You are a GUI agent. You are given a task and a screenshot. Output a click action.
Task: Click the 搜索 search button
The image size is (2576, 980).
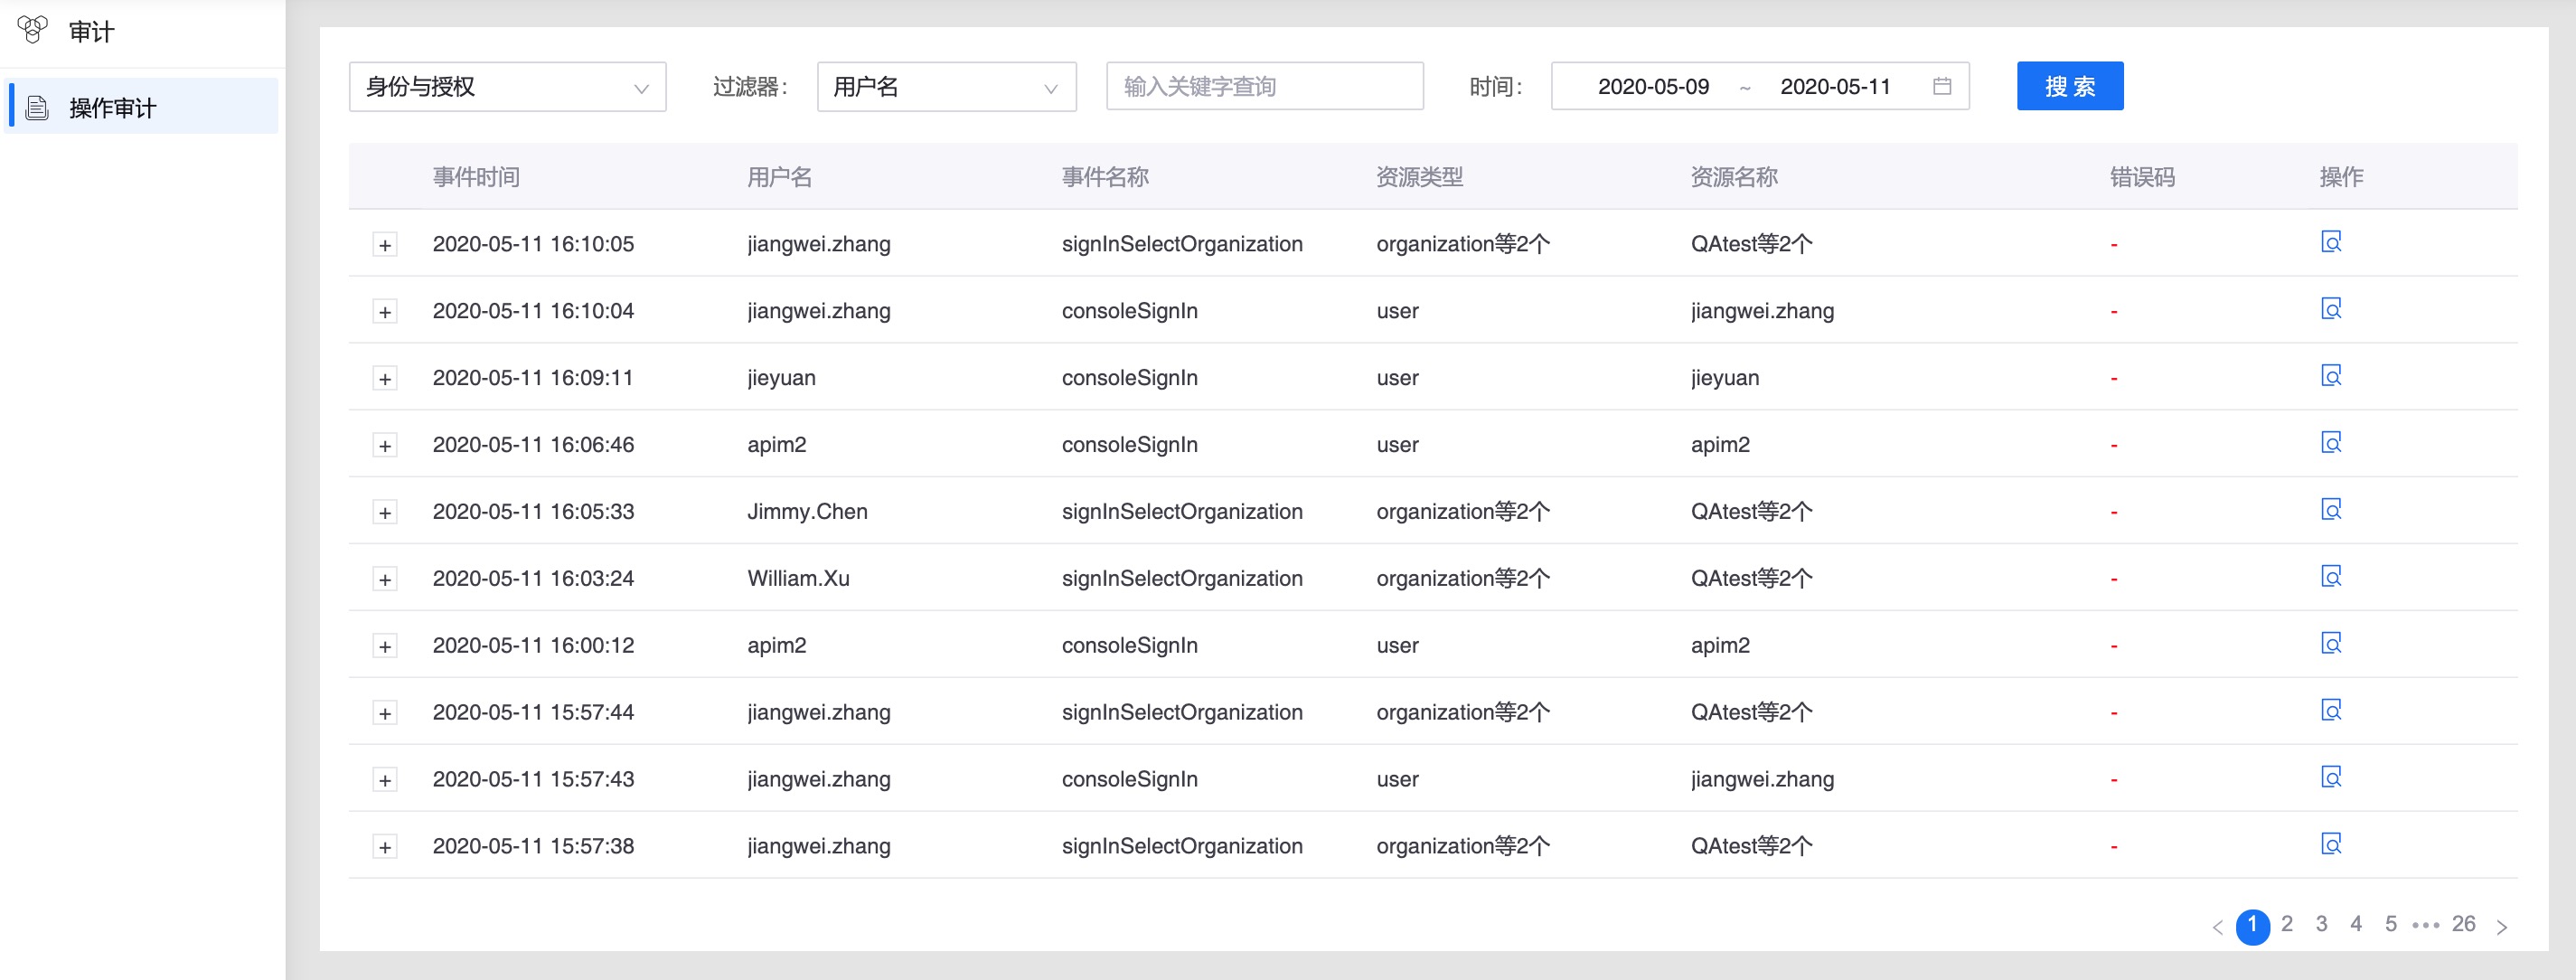[x=2069, y=86]
